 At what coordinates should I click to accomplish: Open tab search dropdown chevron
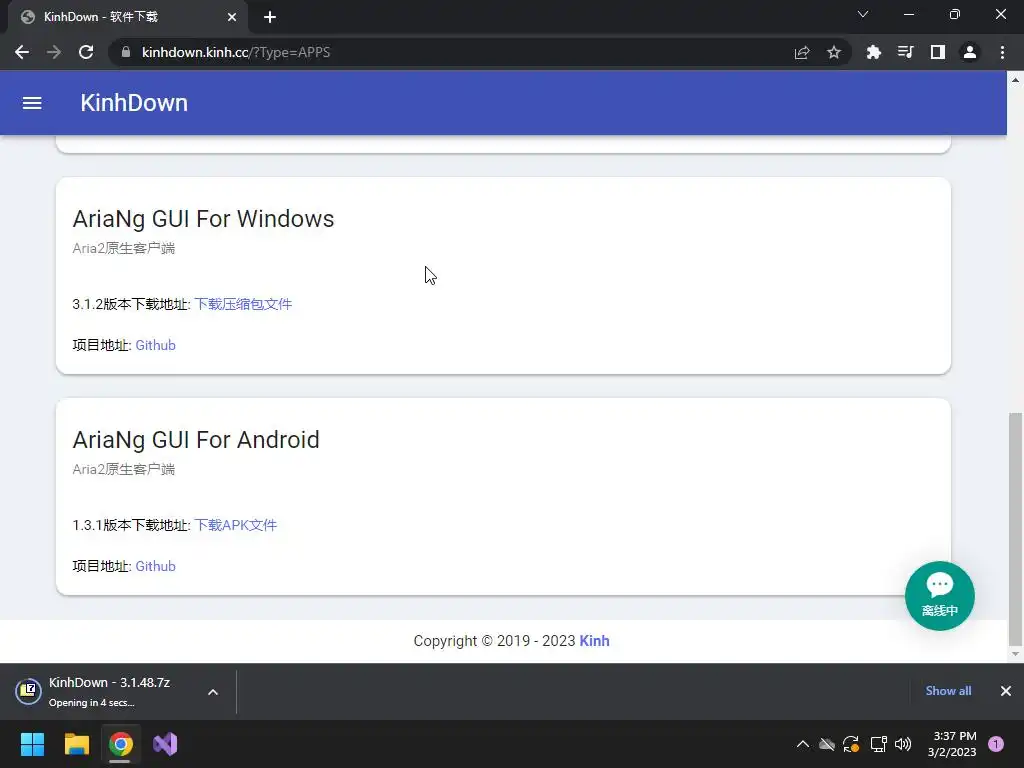tap(863, 14)
